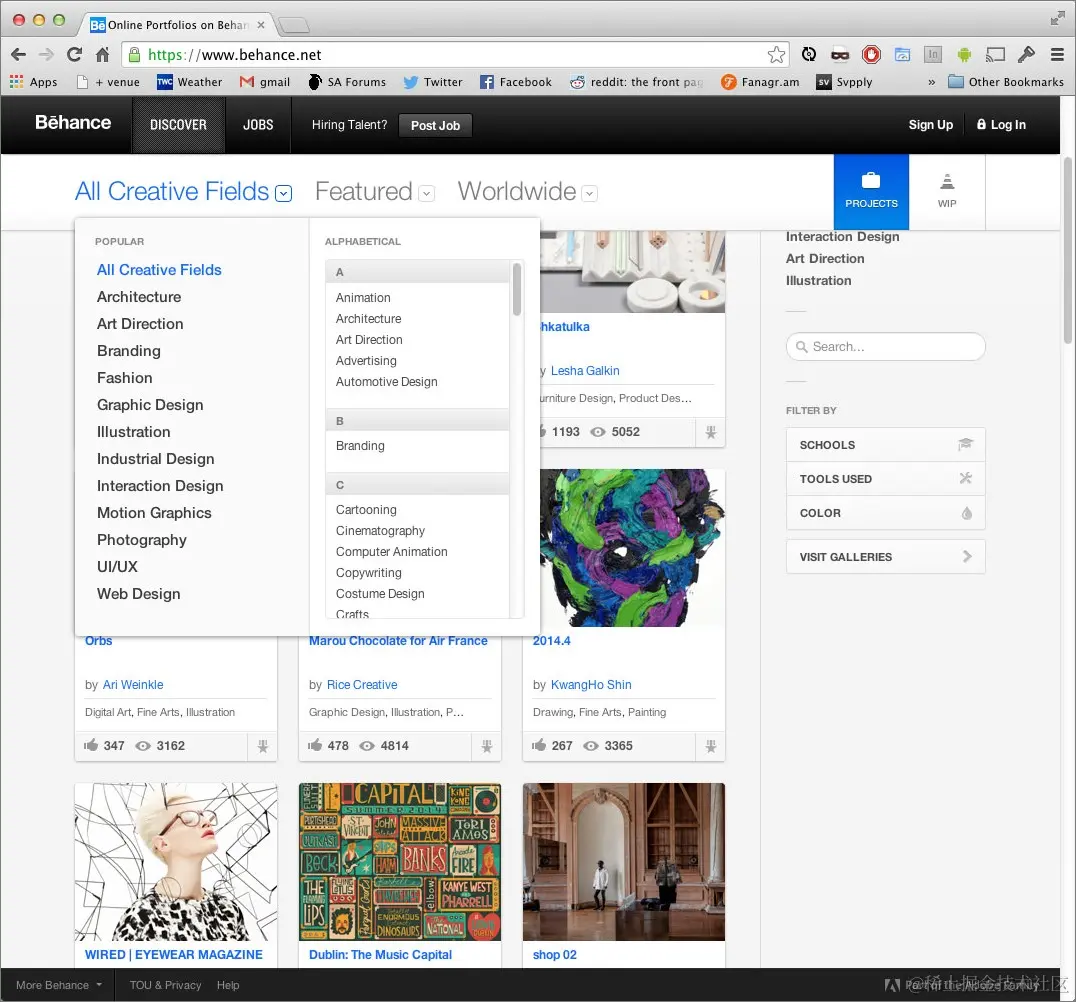
Task: Bookmark this page with the star icon
Action: click(776, 54)
